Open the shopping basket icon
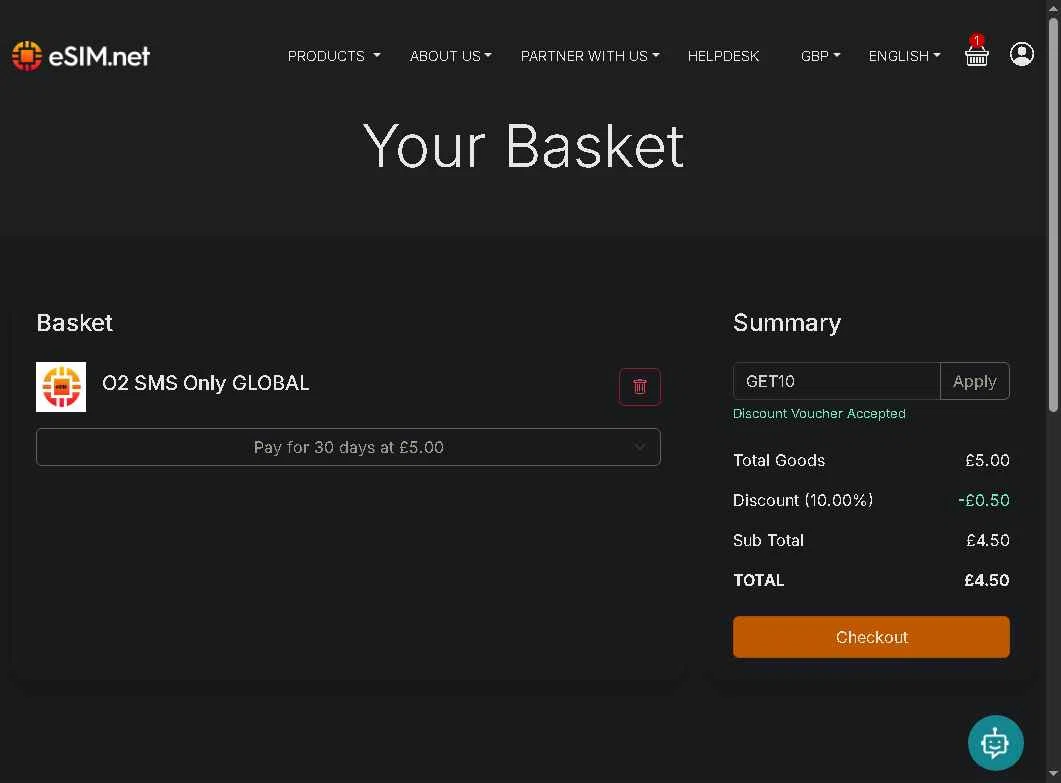Screen dimensions: 1061x783 pos(976,51)
